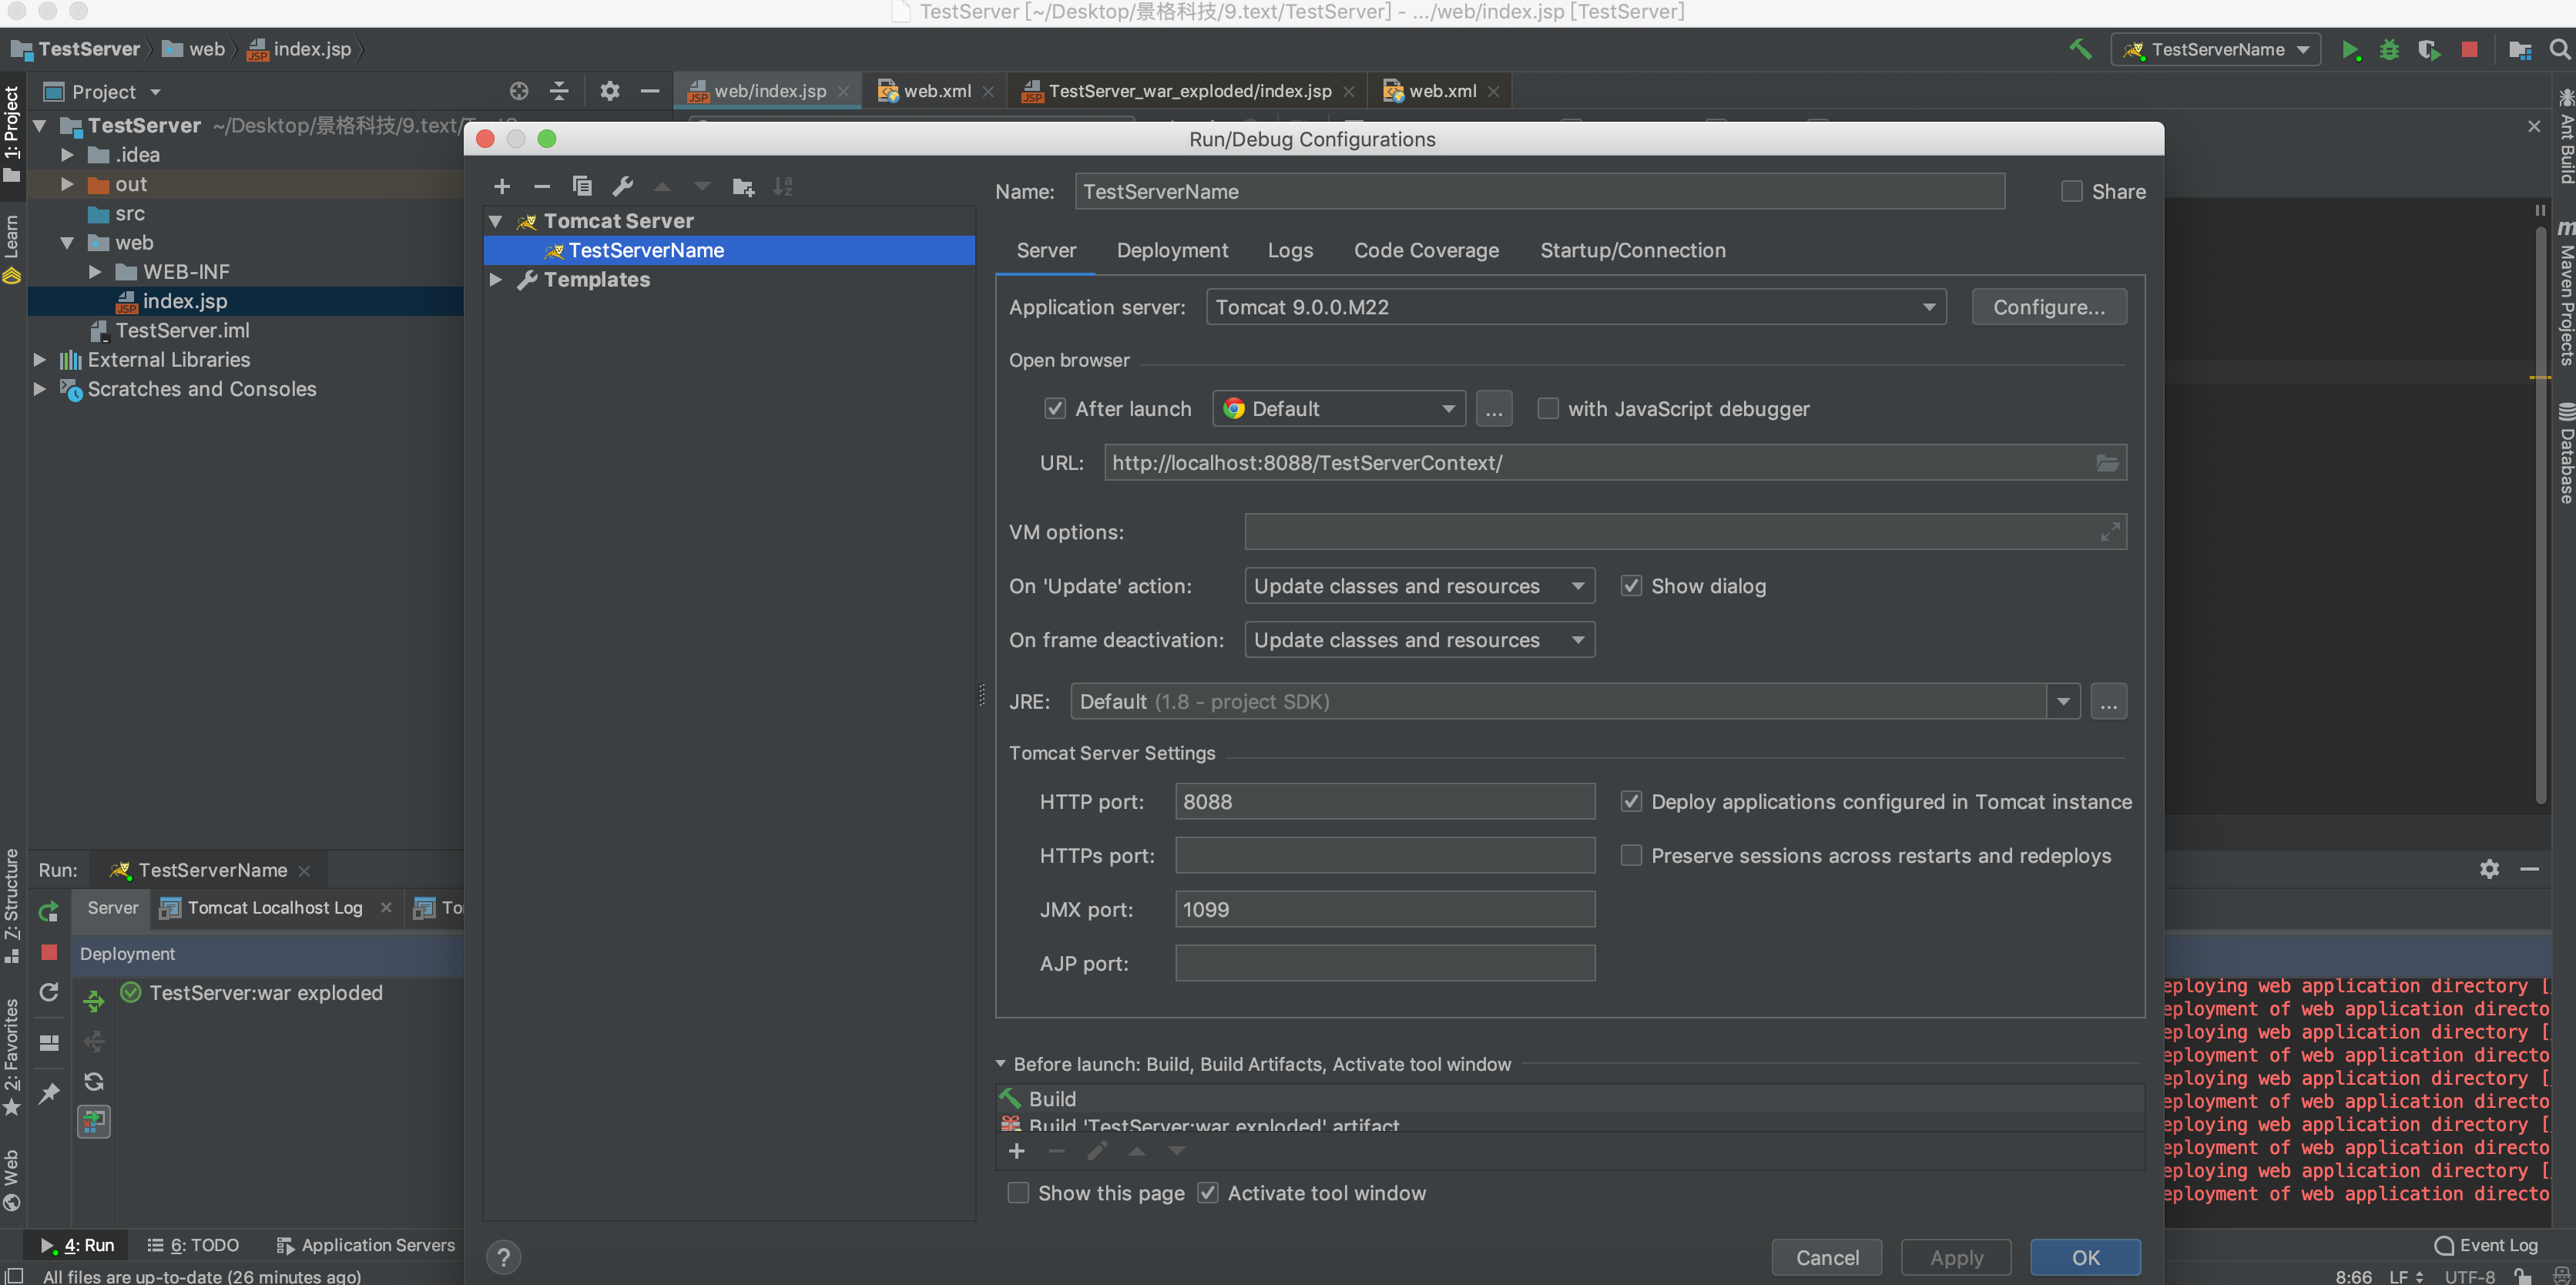Viewport: 2576px width, 1285px height.
Task: Deploy all artifacts icon in Run panel
Action: point(93,1001)
